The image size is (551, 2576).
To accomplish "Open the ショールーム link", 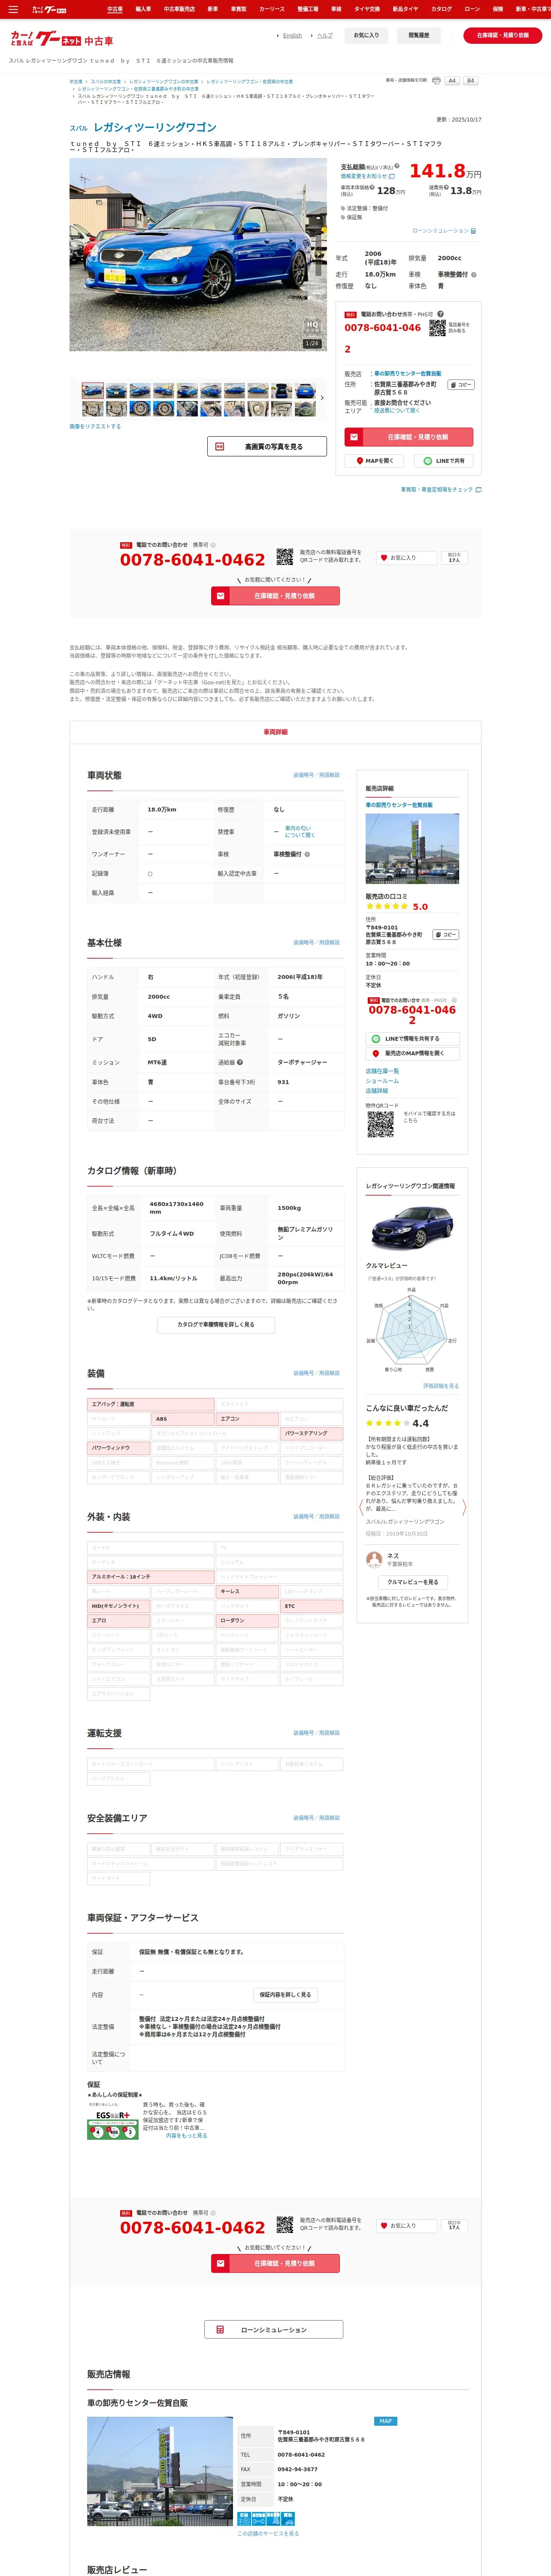I will [382, 1081].
